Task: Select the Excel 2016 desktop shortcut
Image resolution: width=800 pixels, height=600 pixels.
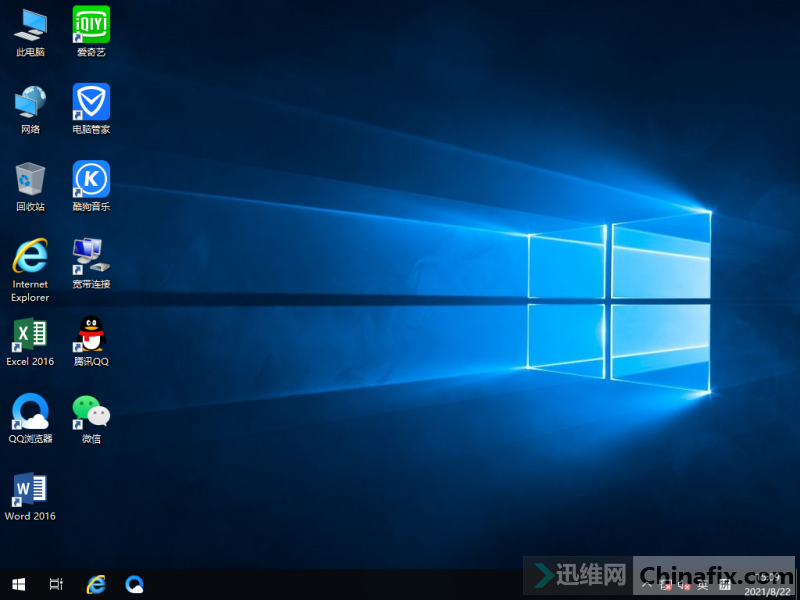Action: tap(30, 342)
